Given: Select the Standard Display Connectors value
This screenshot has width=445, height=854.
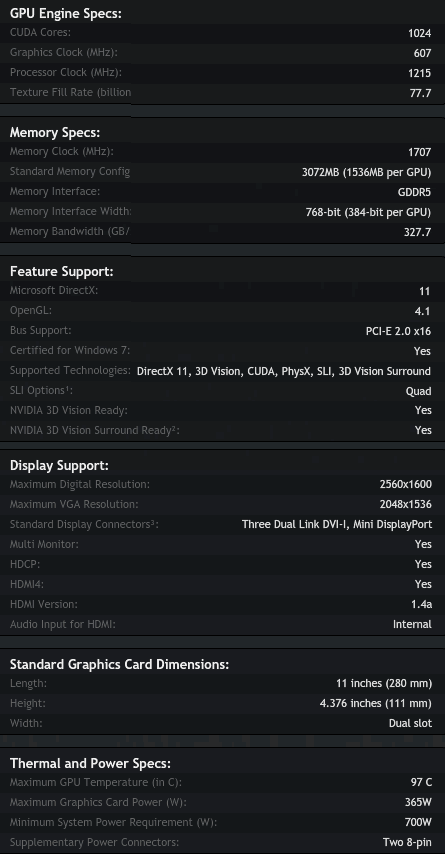Looking at the screenshot, I should (x=337, y=524).
